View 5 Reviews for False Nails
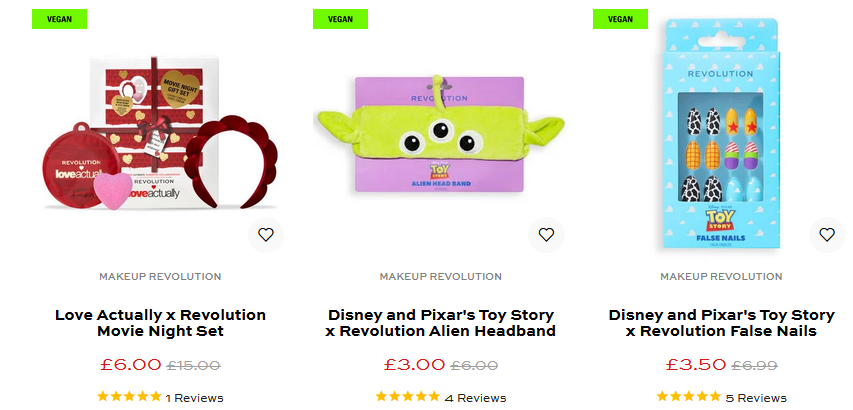The width and height of the screenshot is (853, 410). pyautogui.click(x=756, y=398)
